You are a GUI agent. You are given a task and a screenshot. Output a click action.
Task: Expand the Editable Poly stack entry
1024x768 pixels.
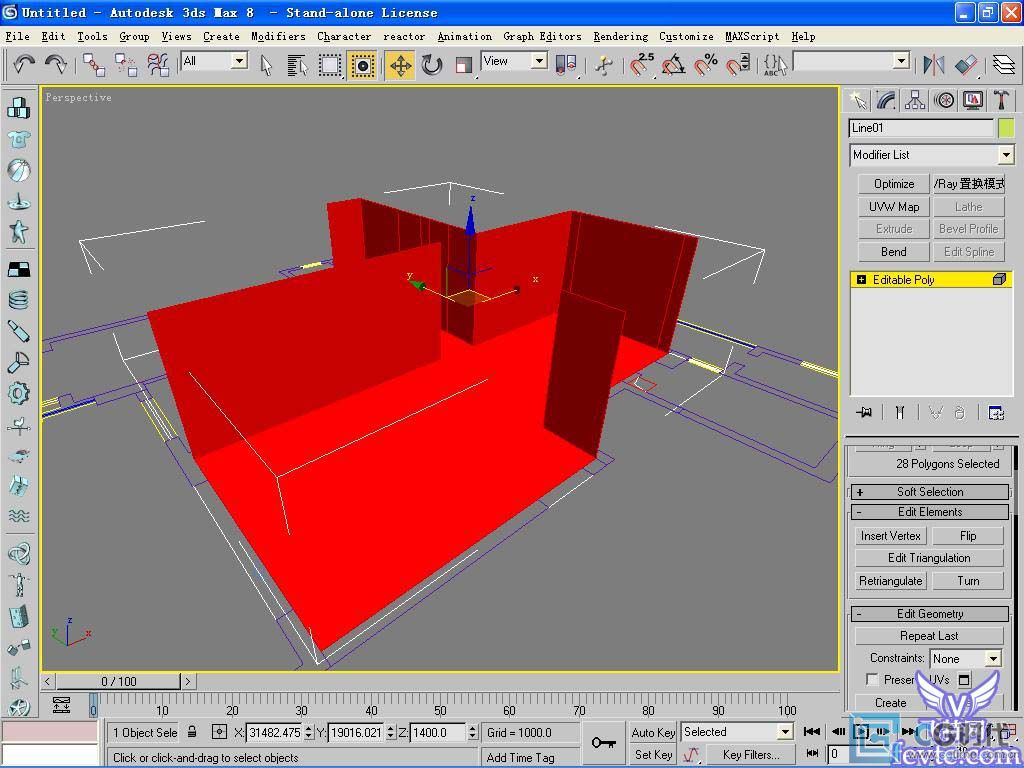coord(861,280)
